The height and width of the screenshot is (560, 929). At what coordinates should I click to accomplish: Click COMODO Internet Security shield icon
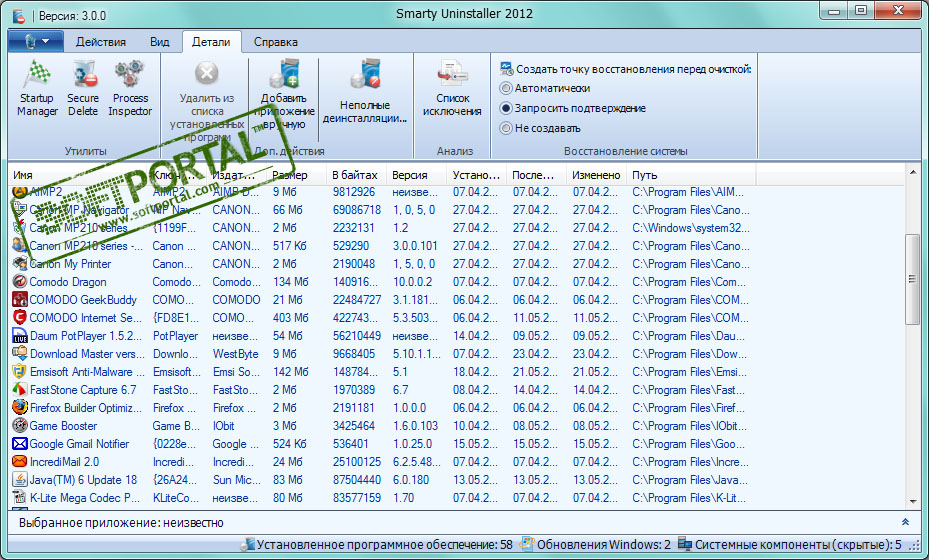20,318
